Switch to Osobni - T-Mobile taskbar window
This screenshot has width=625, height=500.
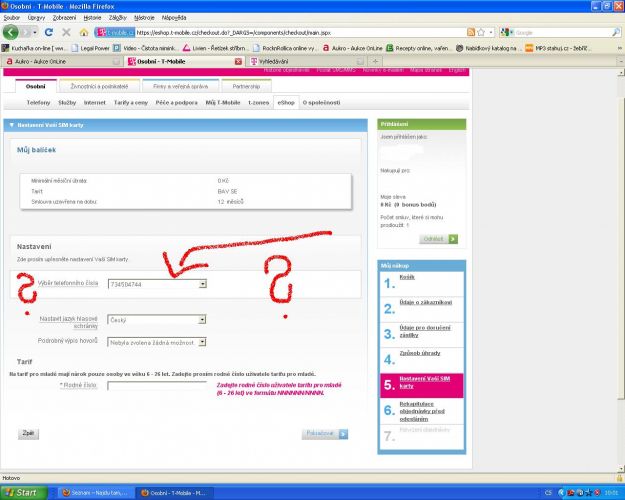(x=174, y=493)
